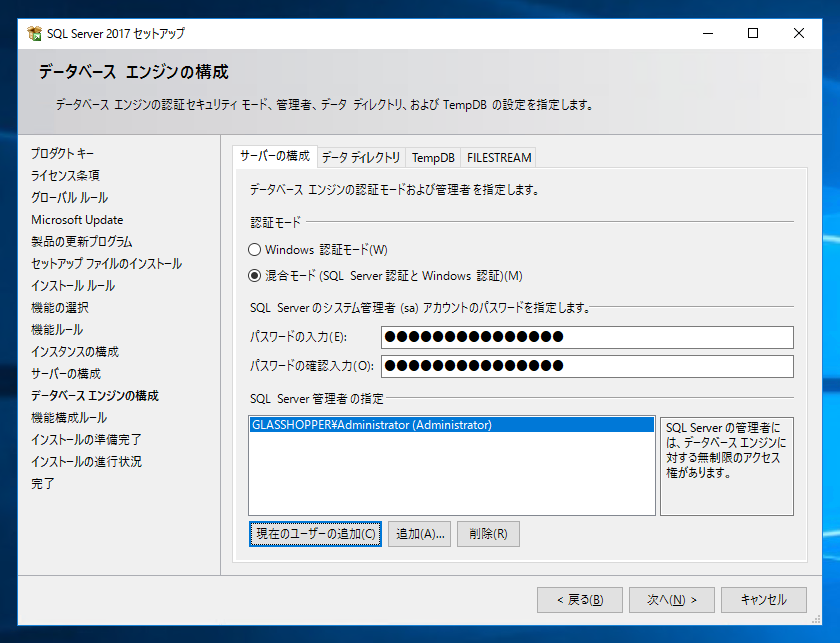This screenshot has width=840, height=643.
Task: Click セットアップ ファイルのインストール step
Action: [x=107, y=264]
